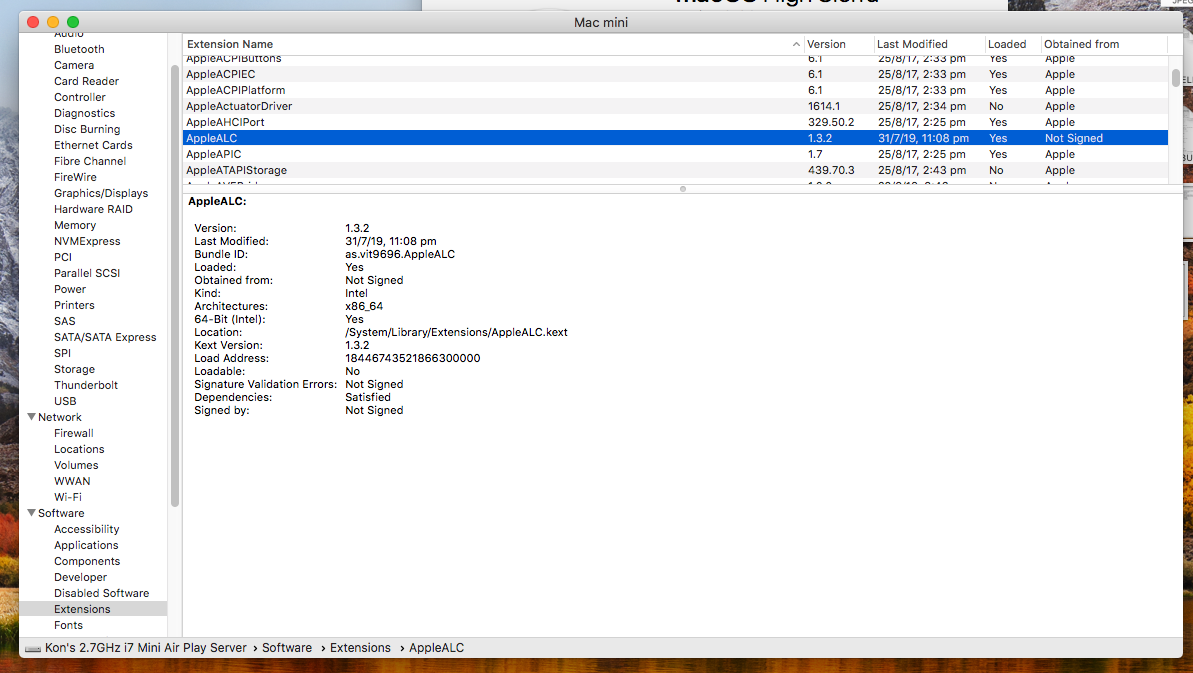The width and height of the screenshot is (1193, 673).
Task: Click Extensions in the path bar
Action: 360,647
